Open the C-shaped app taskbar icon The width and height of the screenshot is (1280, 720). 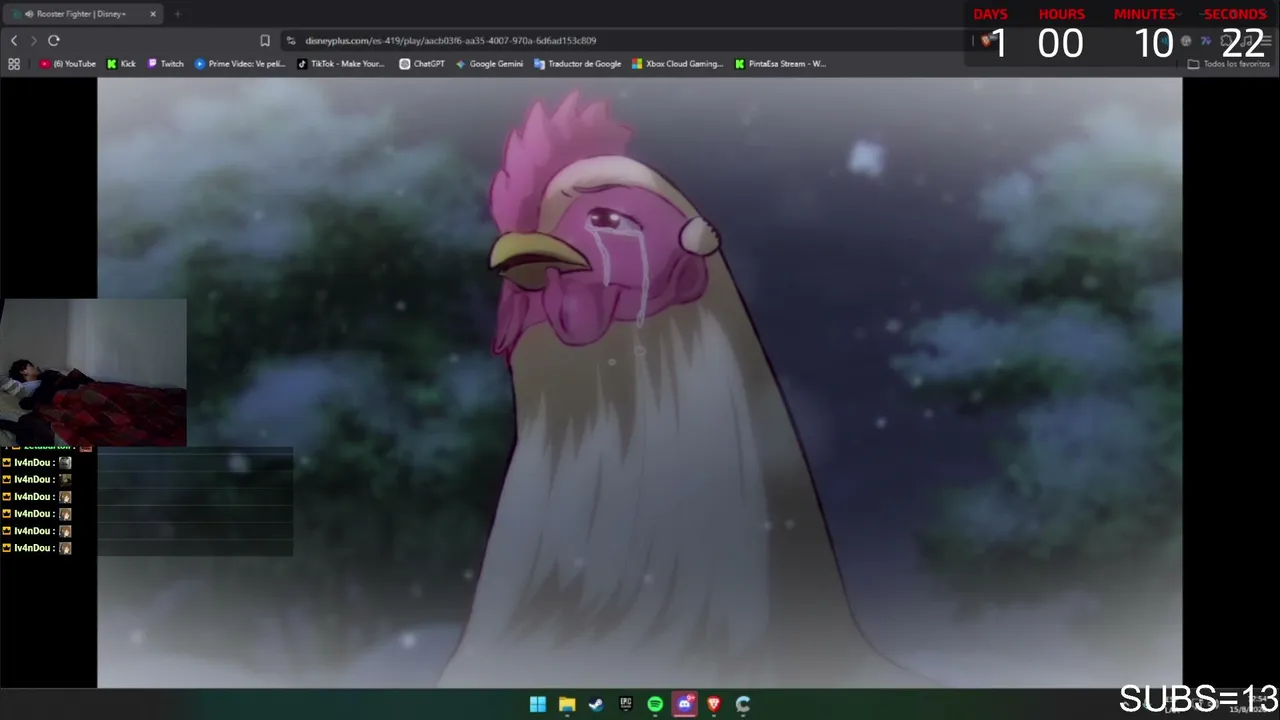point(743,704)
